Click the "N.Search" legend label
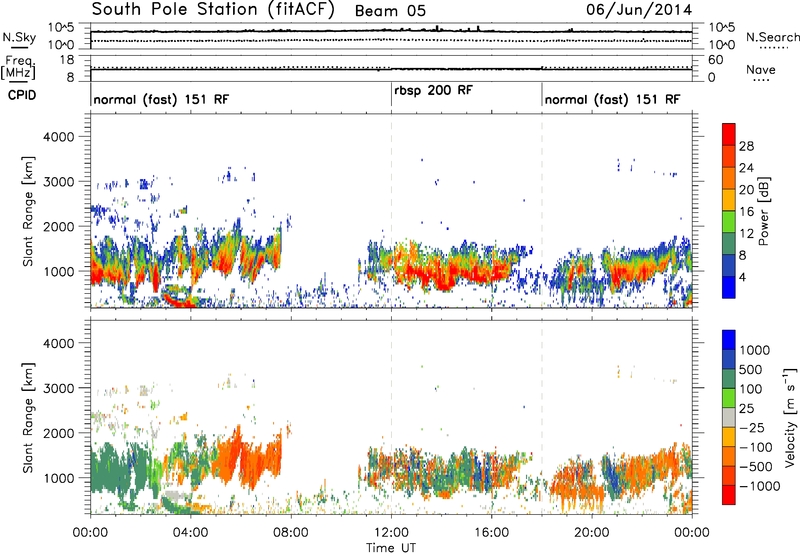Viewport: 800px width, 554px height. pyautogui.click(x=772, y=37)
